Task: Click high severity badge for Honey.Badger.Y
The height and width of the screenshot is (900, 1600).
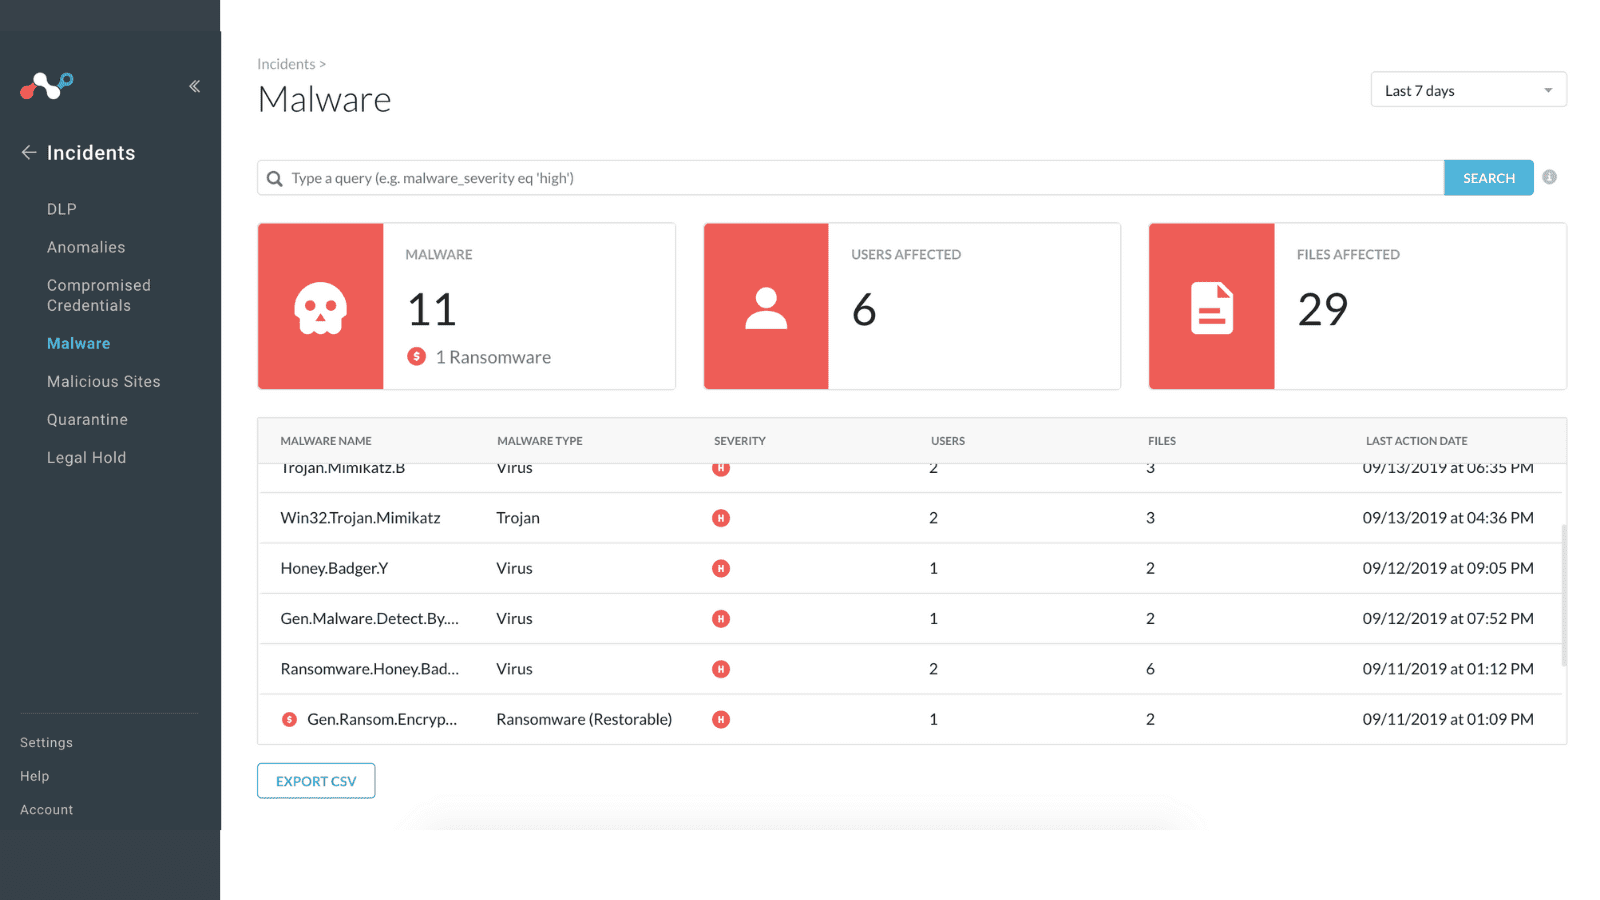Action: point(721,568)
